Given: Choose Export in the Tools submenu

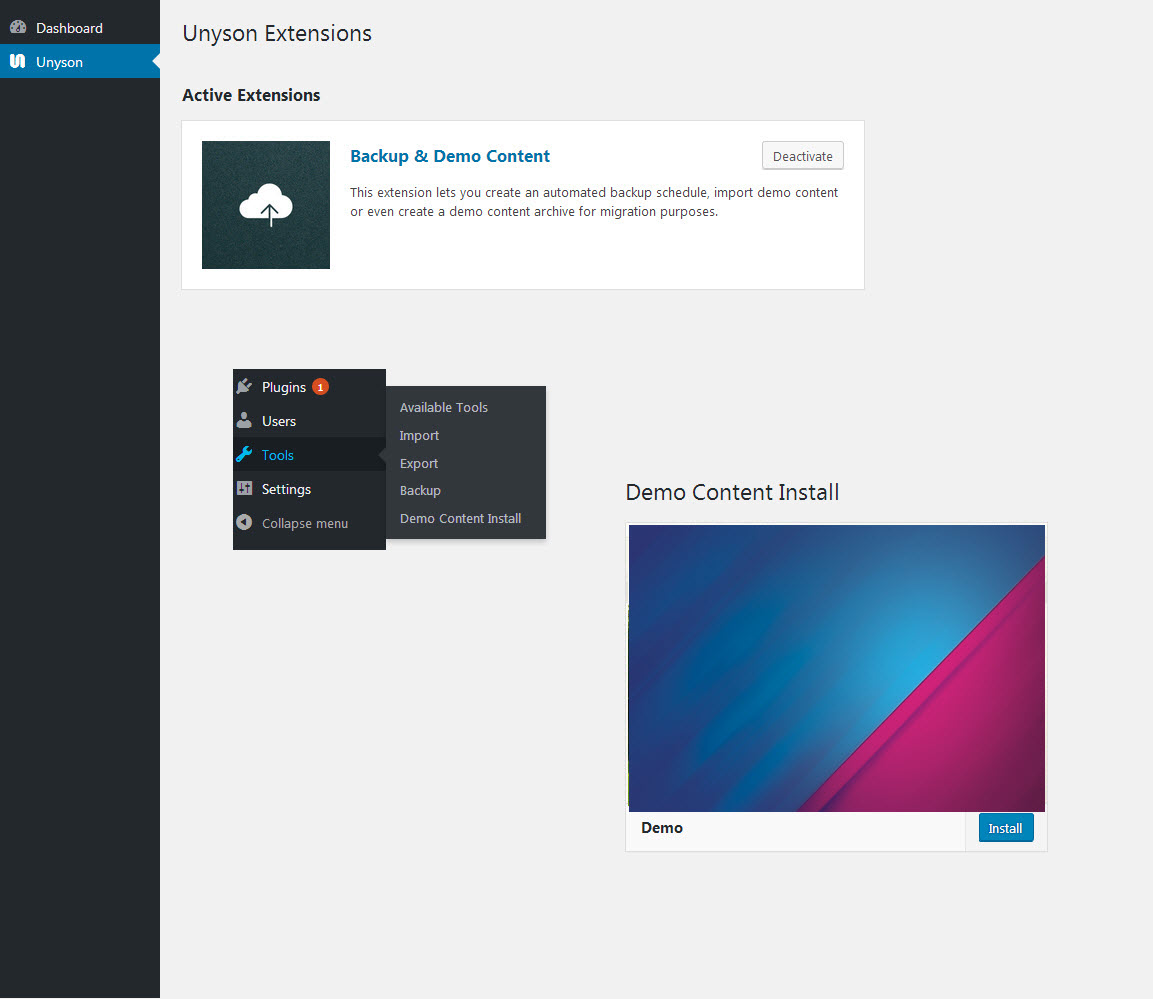Looking at the screenshot, I should pos(419,464).
